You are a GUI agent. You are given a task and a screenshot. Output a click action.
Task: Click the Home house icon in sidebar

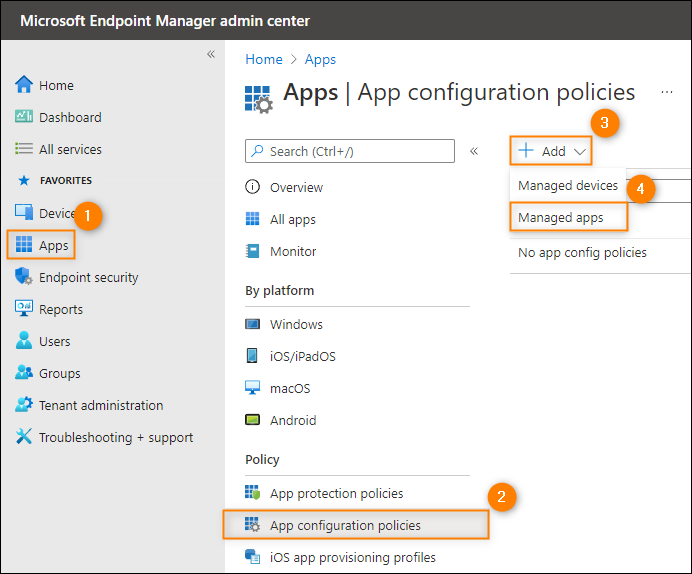coord(24,85)
